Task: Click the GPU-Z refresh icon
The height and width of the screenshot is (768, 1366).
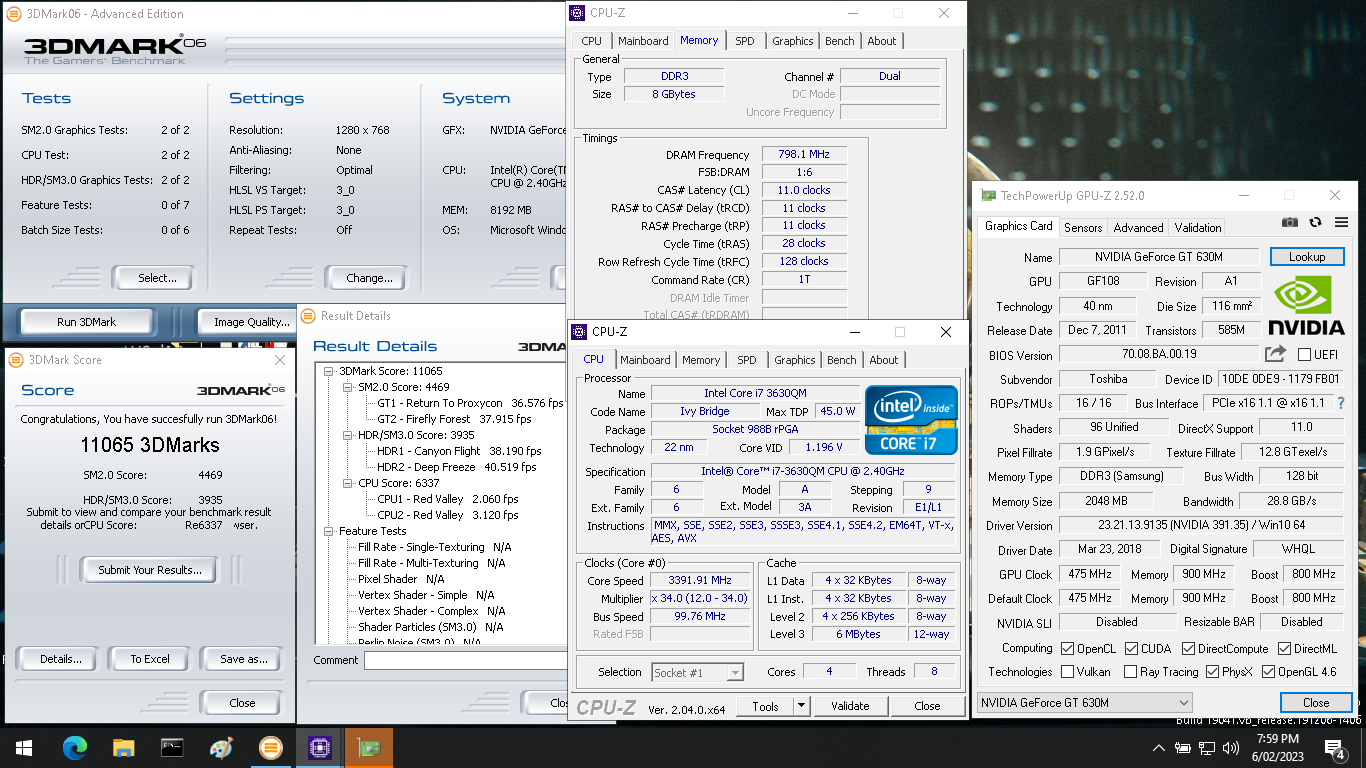Action: click(x=1316, y=222)
